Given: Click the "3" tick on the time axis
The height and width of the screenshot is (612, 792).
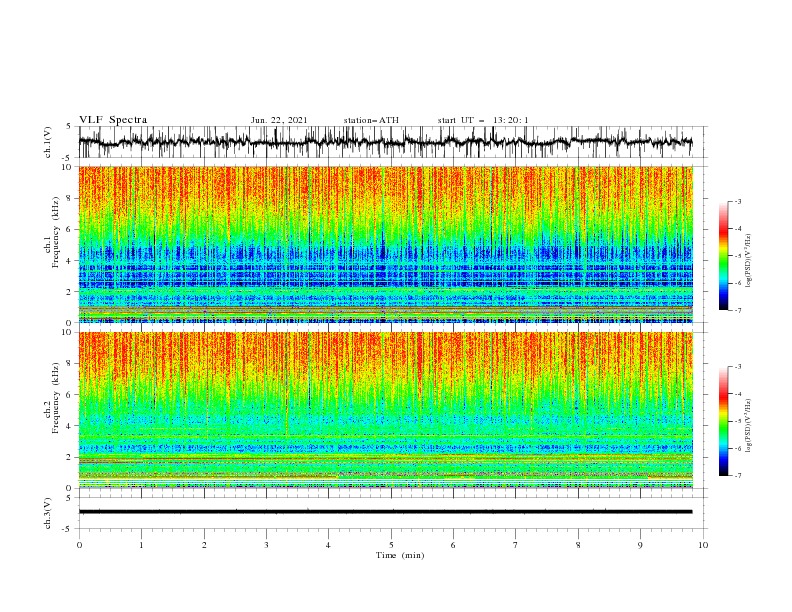Looking at the screenshot, I should point(266,545).
